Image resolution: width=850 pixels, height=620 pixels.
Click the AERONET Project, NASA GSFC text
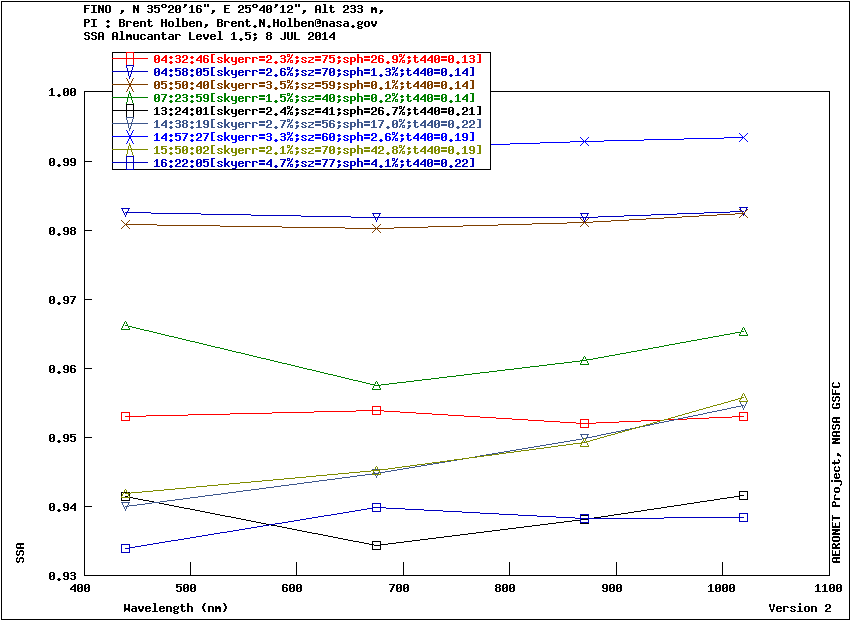click(837, 472)
